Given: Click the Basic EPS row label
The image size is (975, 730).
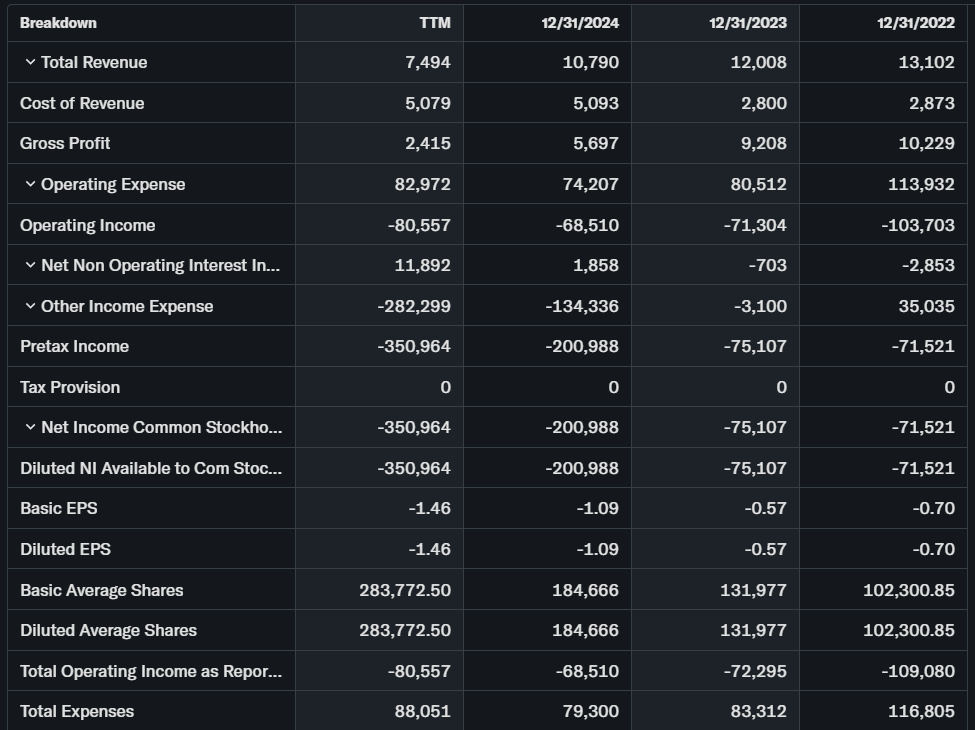Looking at the screenshot, I should pyautogui.click(x=59, y=509).
